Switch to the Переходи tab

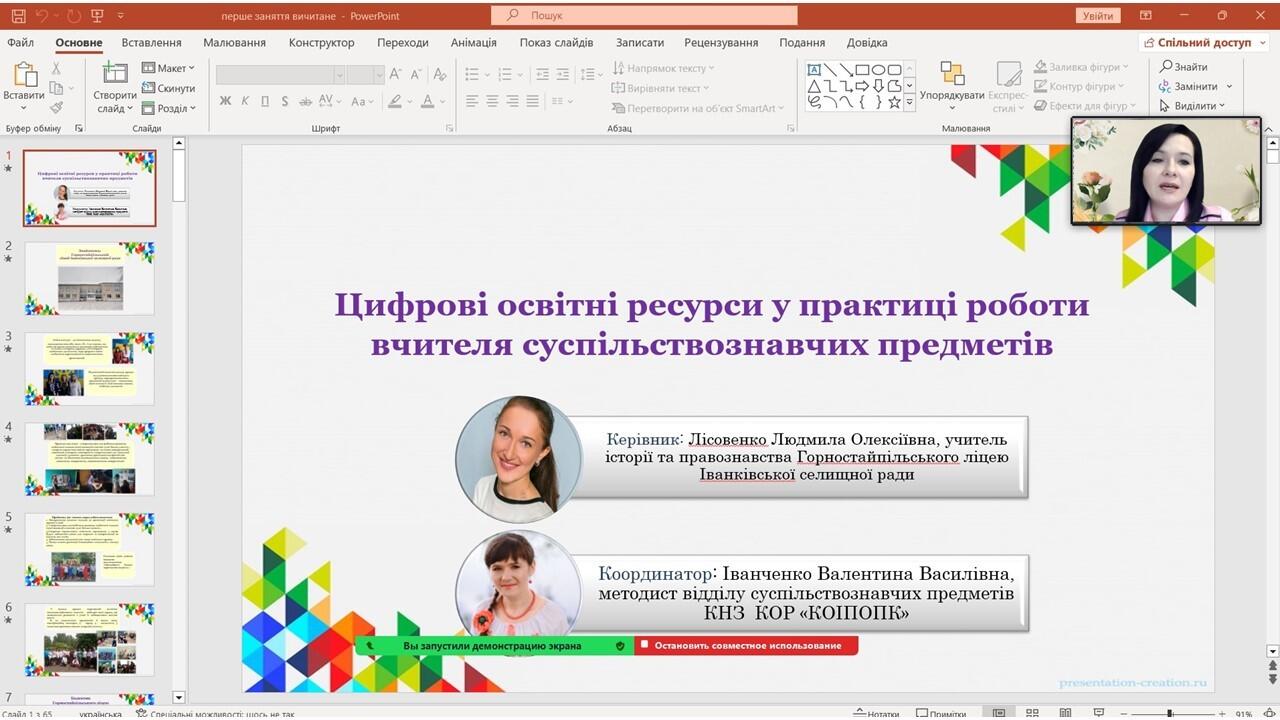coord(402,43)
